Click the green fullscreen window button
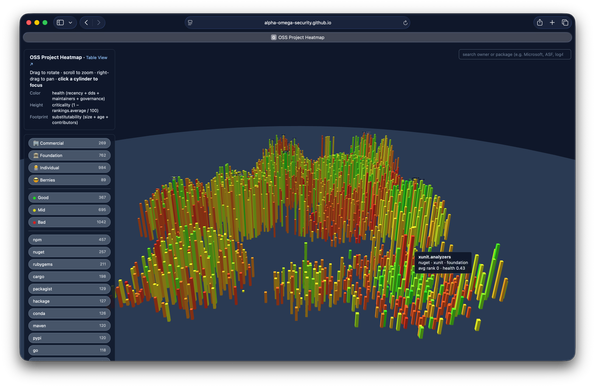 [x=45, y=23]
